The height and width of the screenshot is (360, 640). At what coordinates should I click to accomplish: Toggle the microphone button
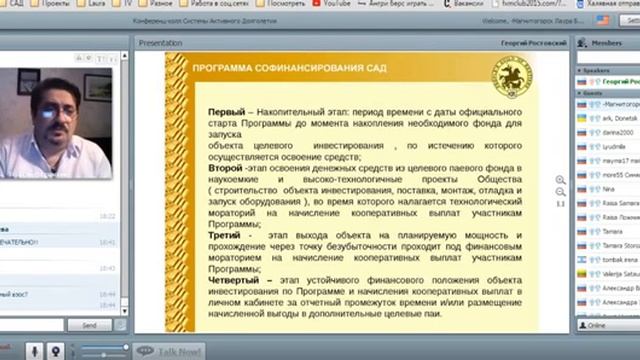click(35, 351)
